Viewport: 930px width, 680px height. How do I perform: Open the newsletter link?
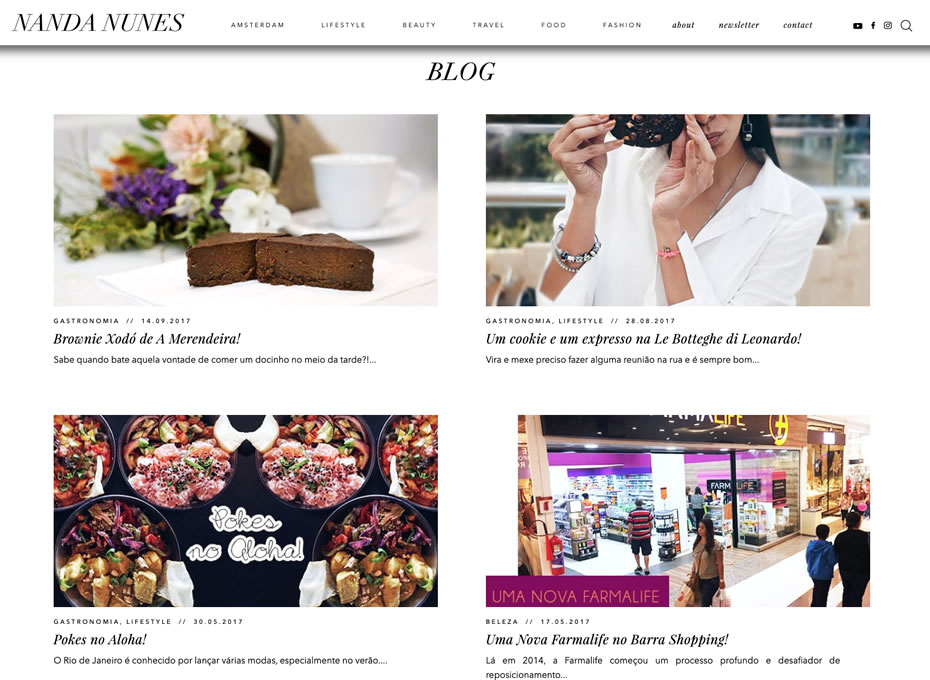739,25
